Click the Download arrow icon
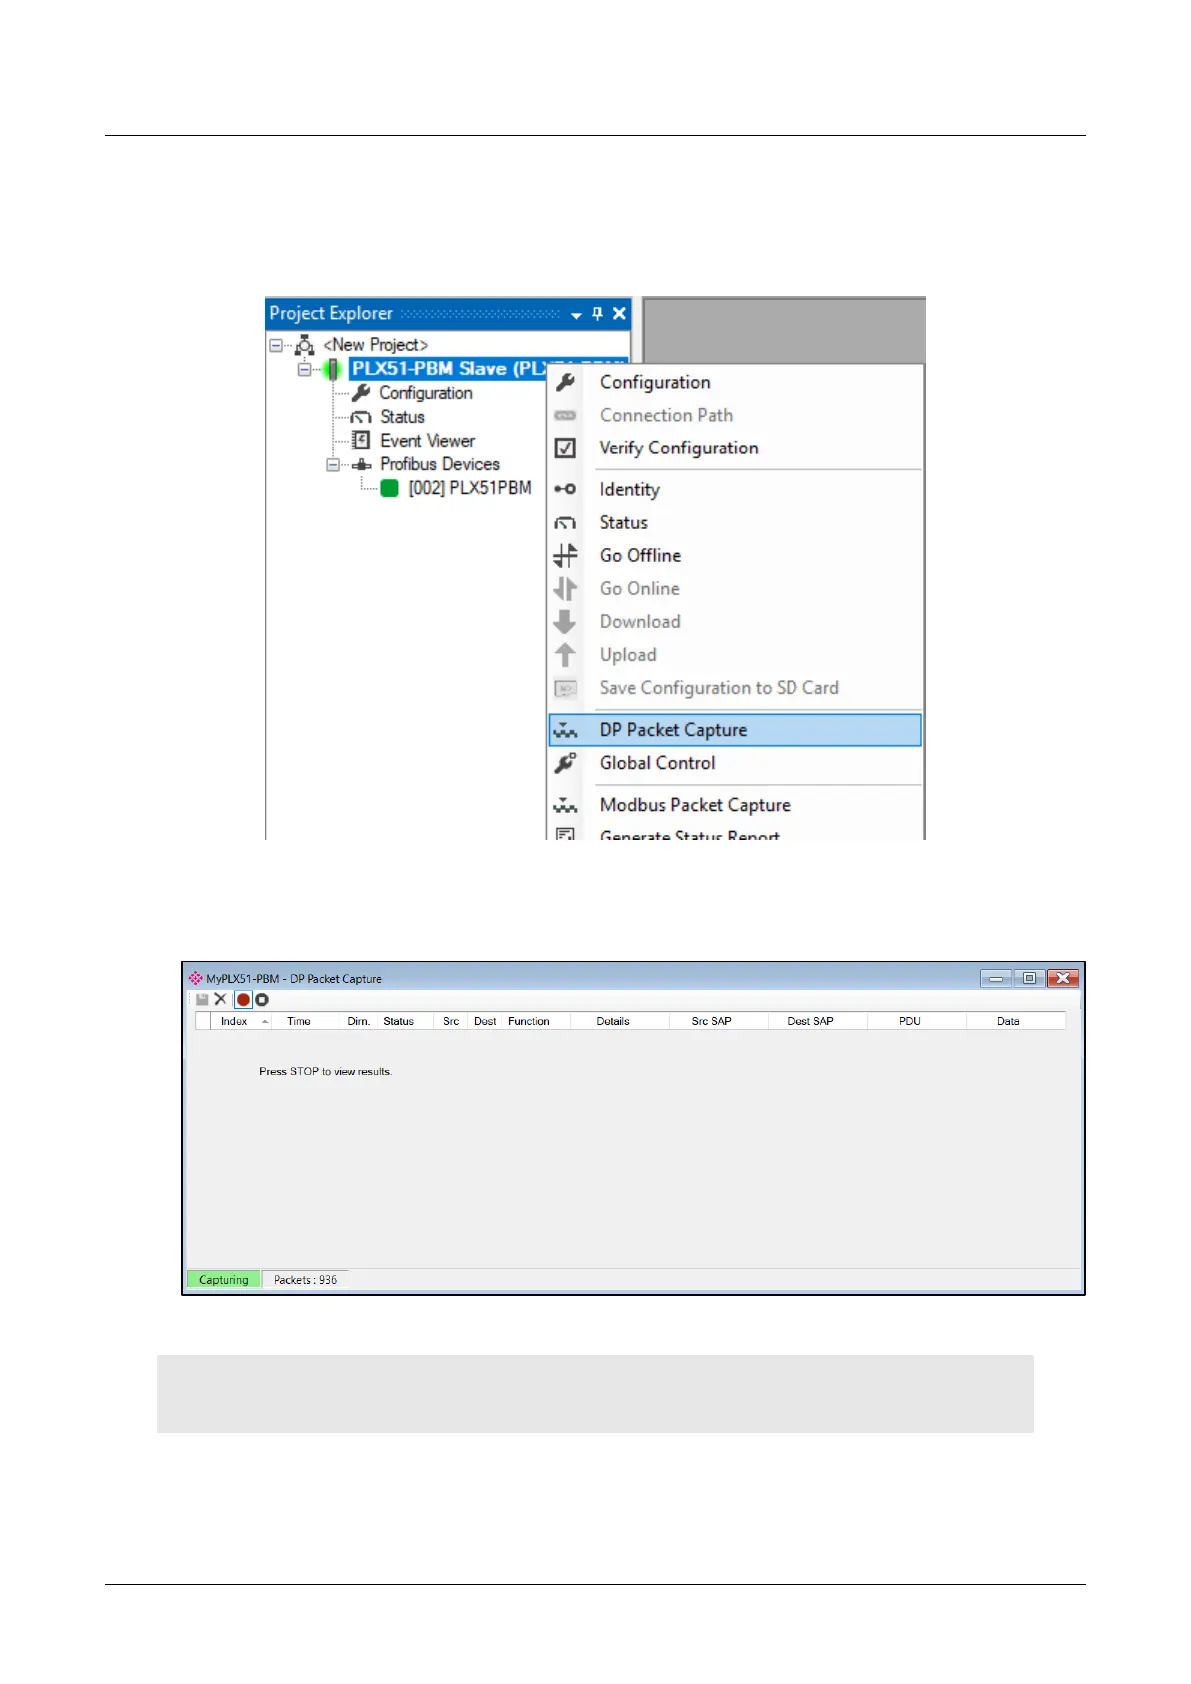This screenshot has height=1684, width=1191. point(565,622)
